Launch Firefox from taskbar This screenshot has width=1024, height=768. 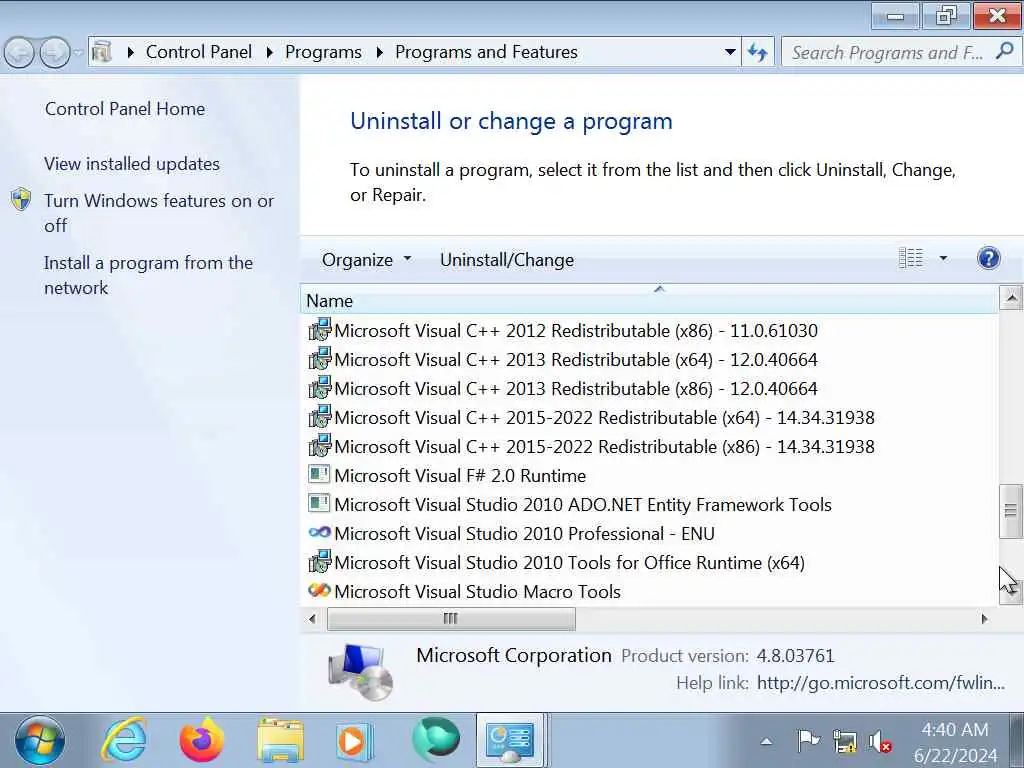pos(202,741)
